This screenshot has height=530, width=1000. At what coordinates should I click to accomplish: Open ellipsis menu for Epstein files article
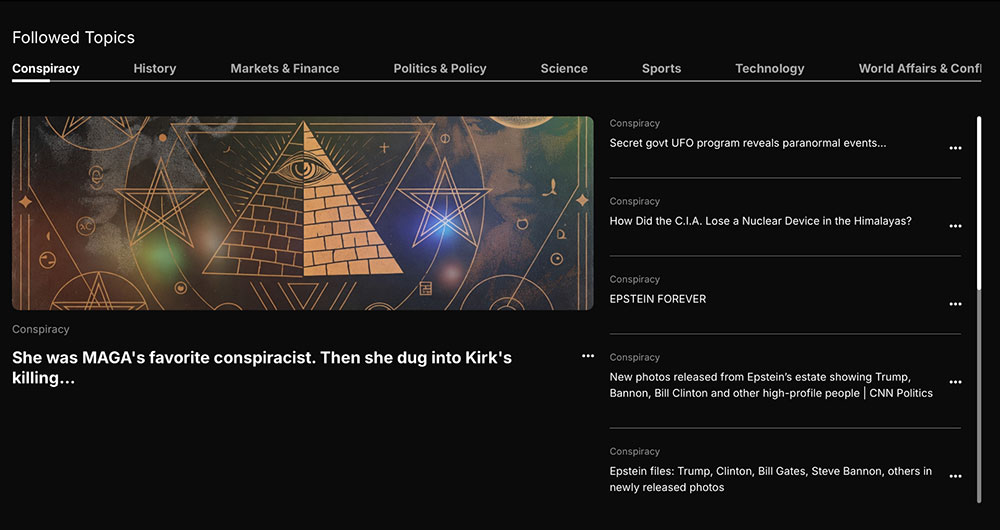click(955, 476)
